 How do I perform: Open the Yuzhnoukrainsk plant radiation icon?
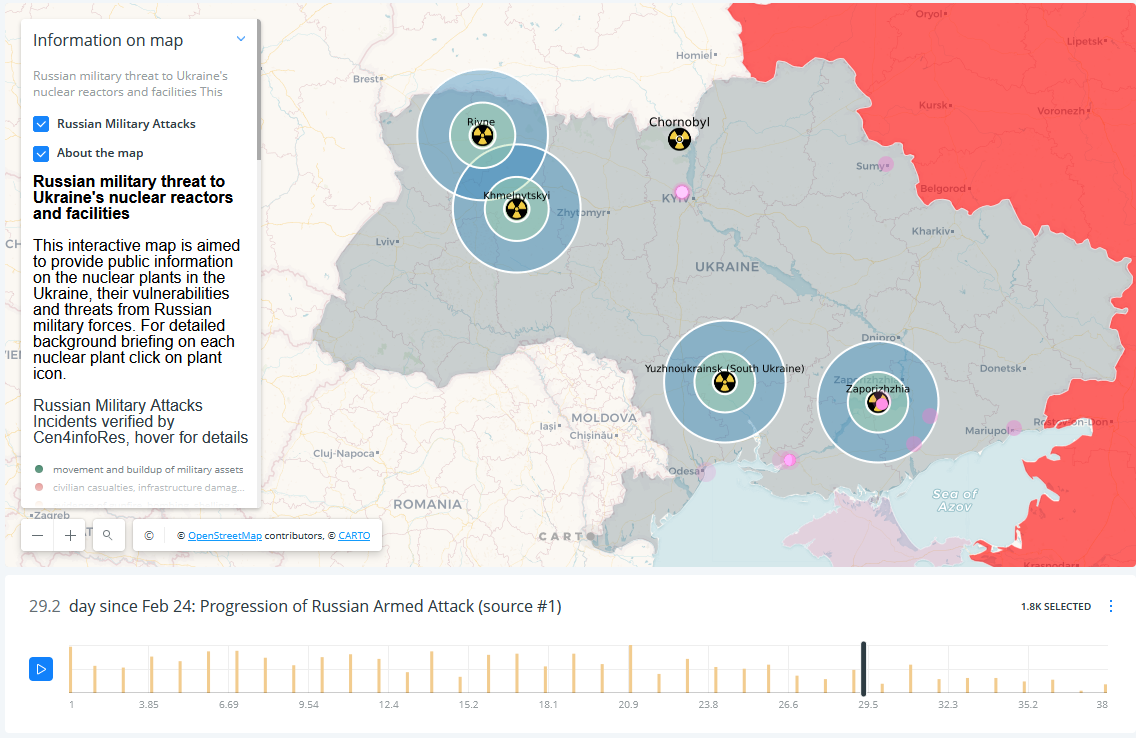click(x=723, y=382)
